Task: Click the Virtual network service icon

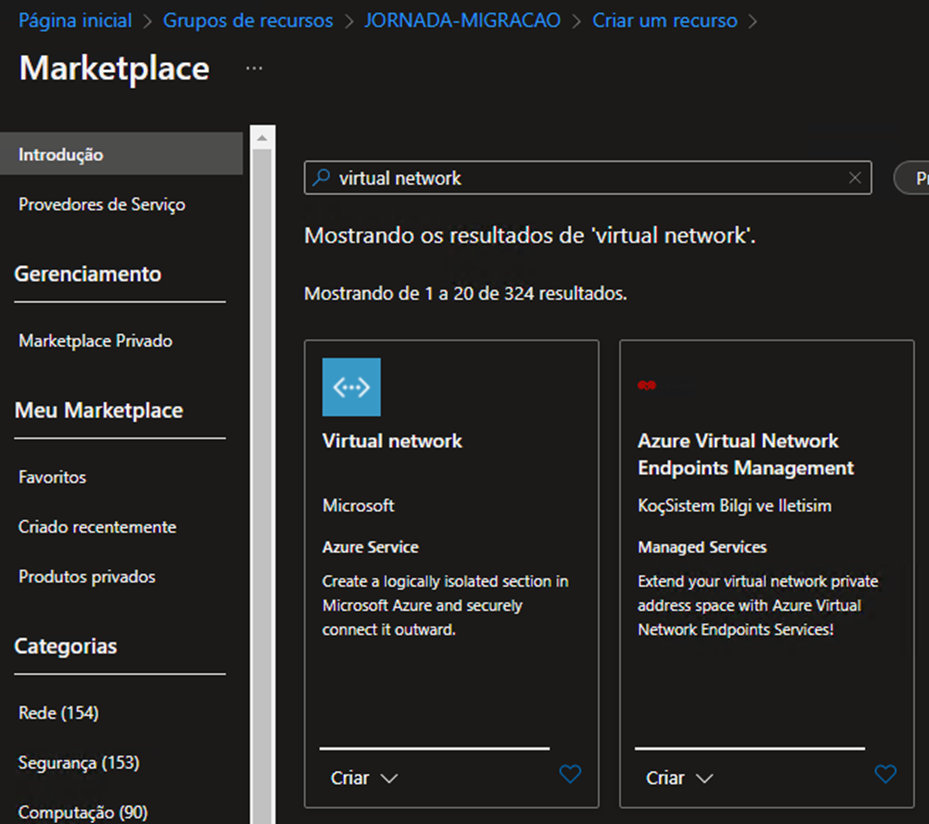Action: point(351,387)
